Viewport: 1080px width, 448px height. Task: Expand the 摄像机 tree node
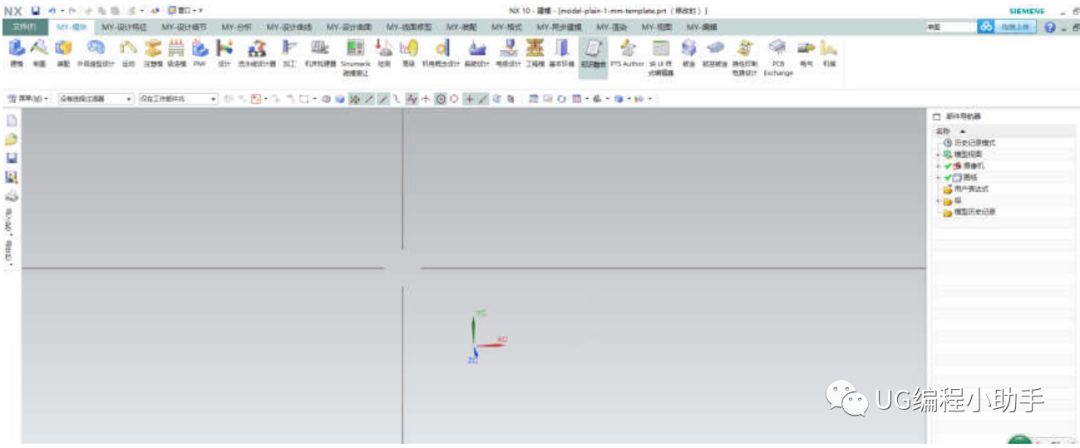pyautogui.click(x=937, y=166)
